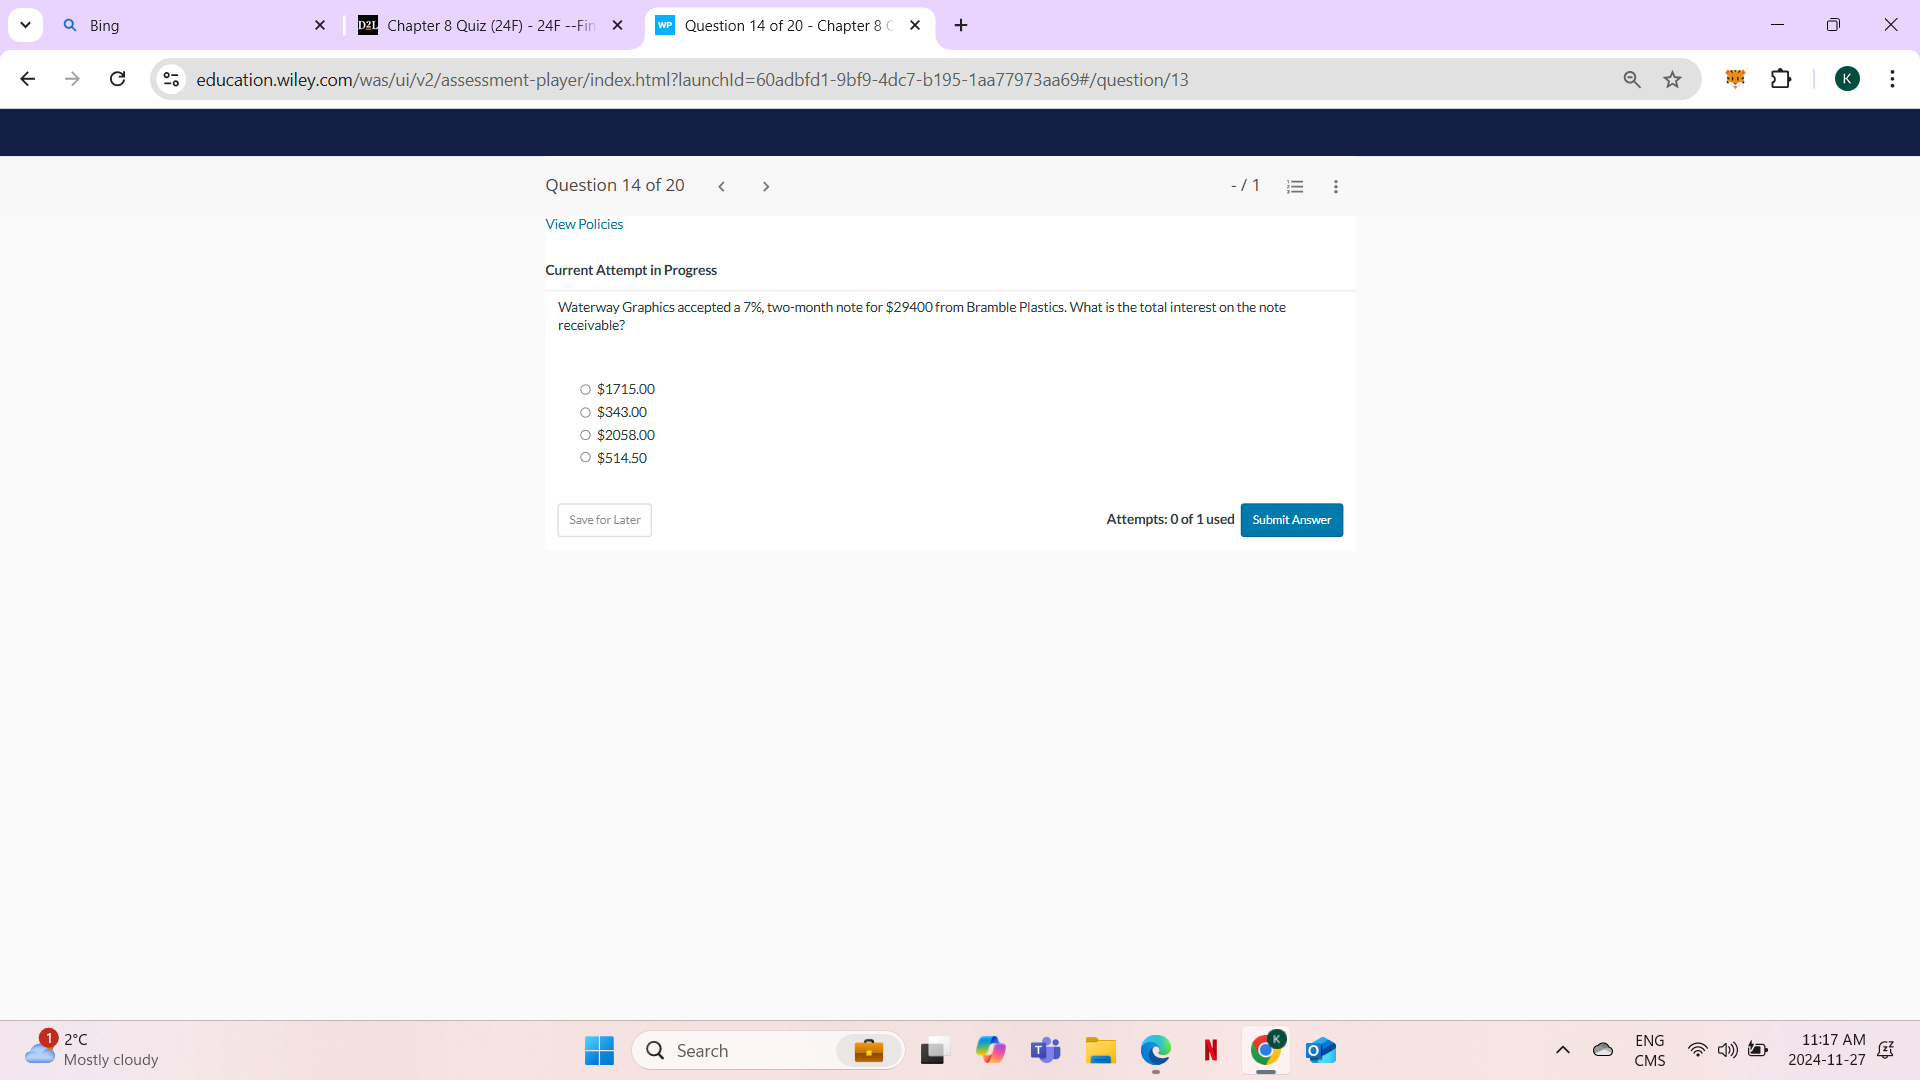Open the question list panel
Screen dimensions: 1920x1080
coord(1294,186)
